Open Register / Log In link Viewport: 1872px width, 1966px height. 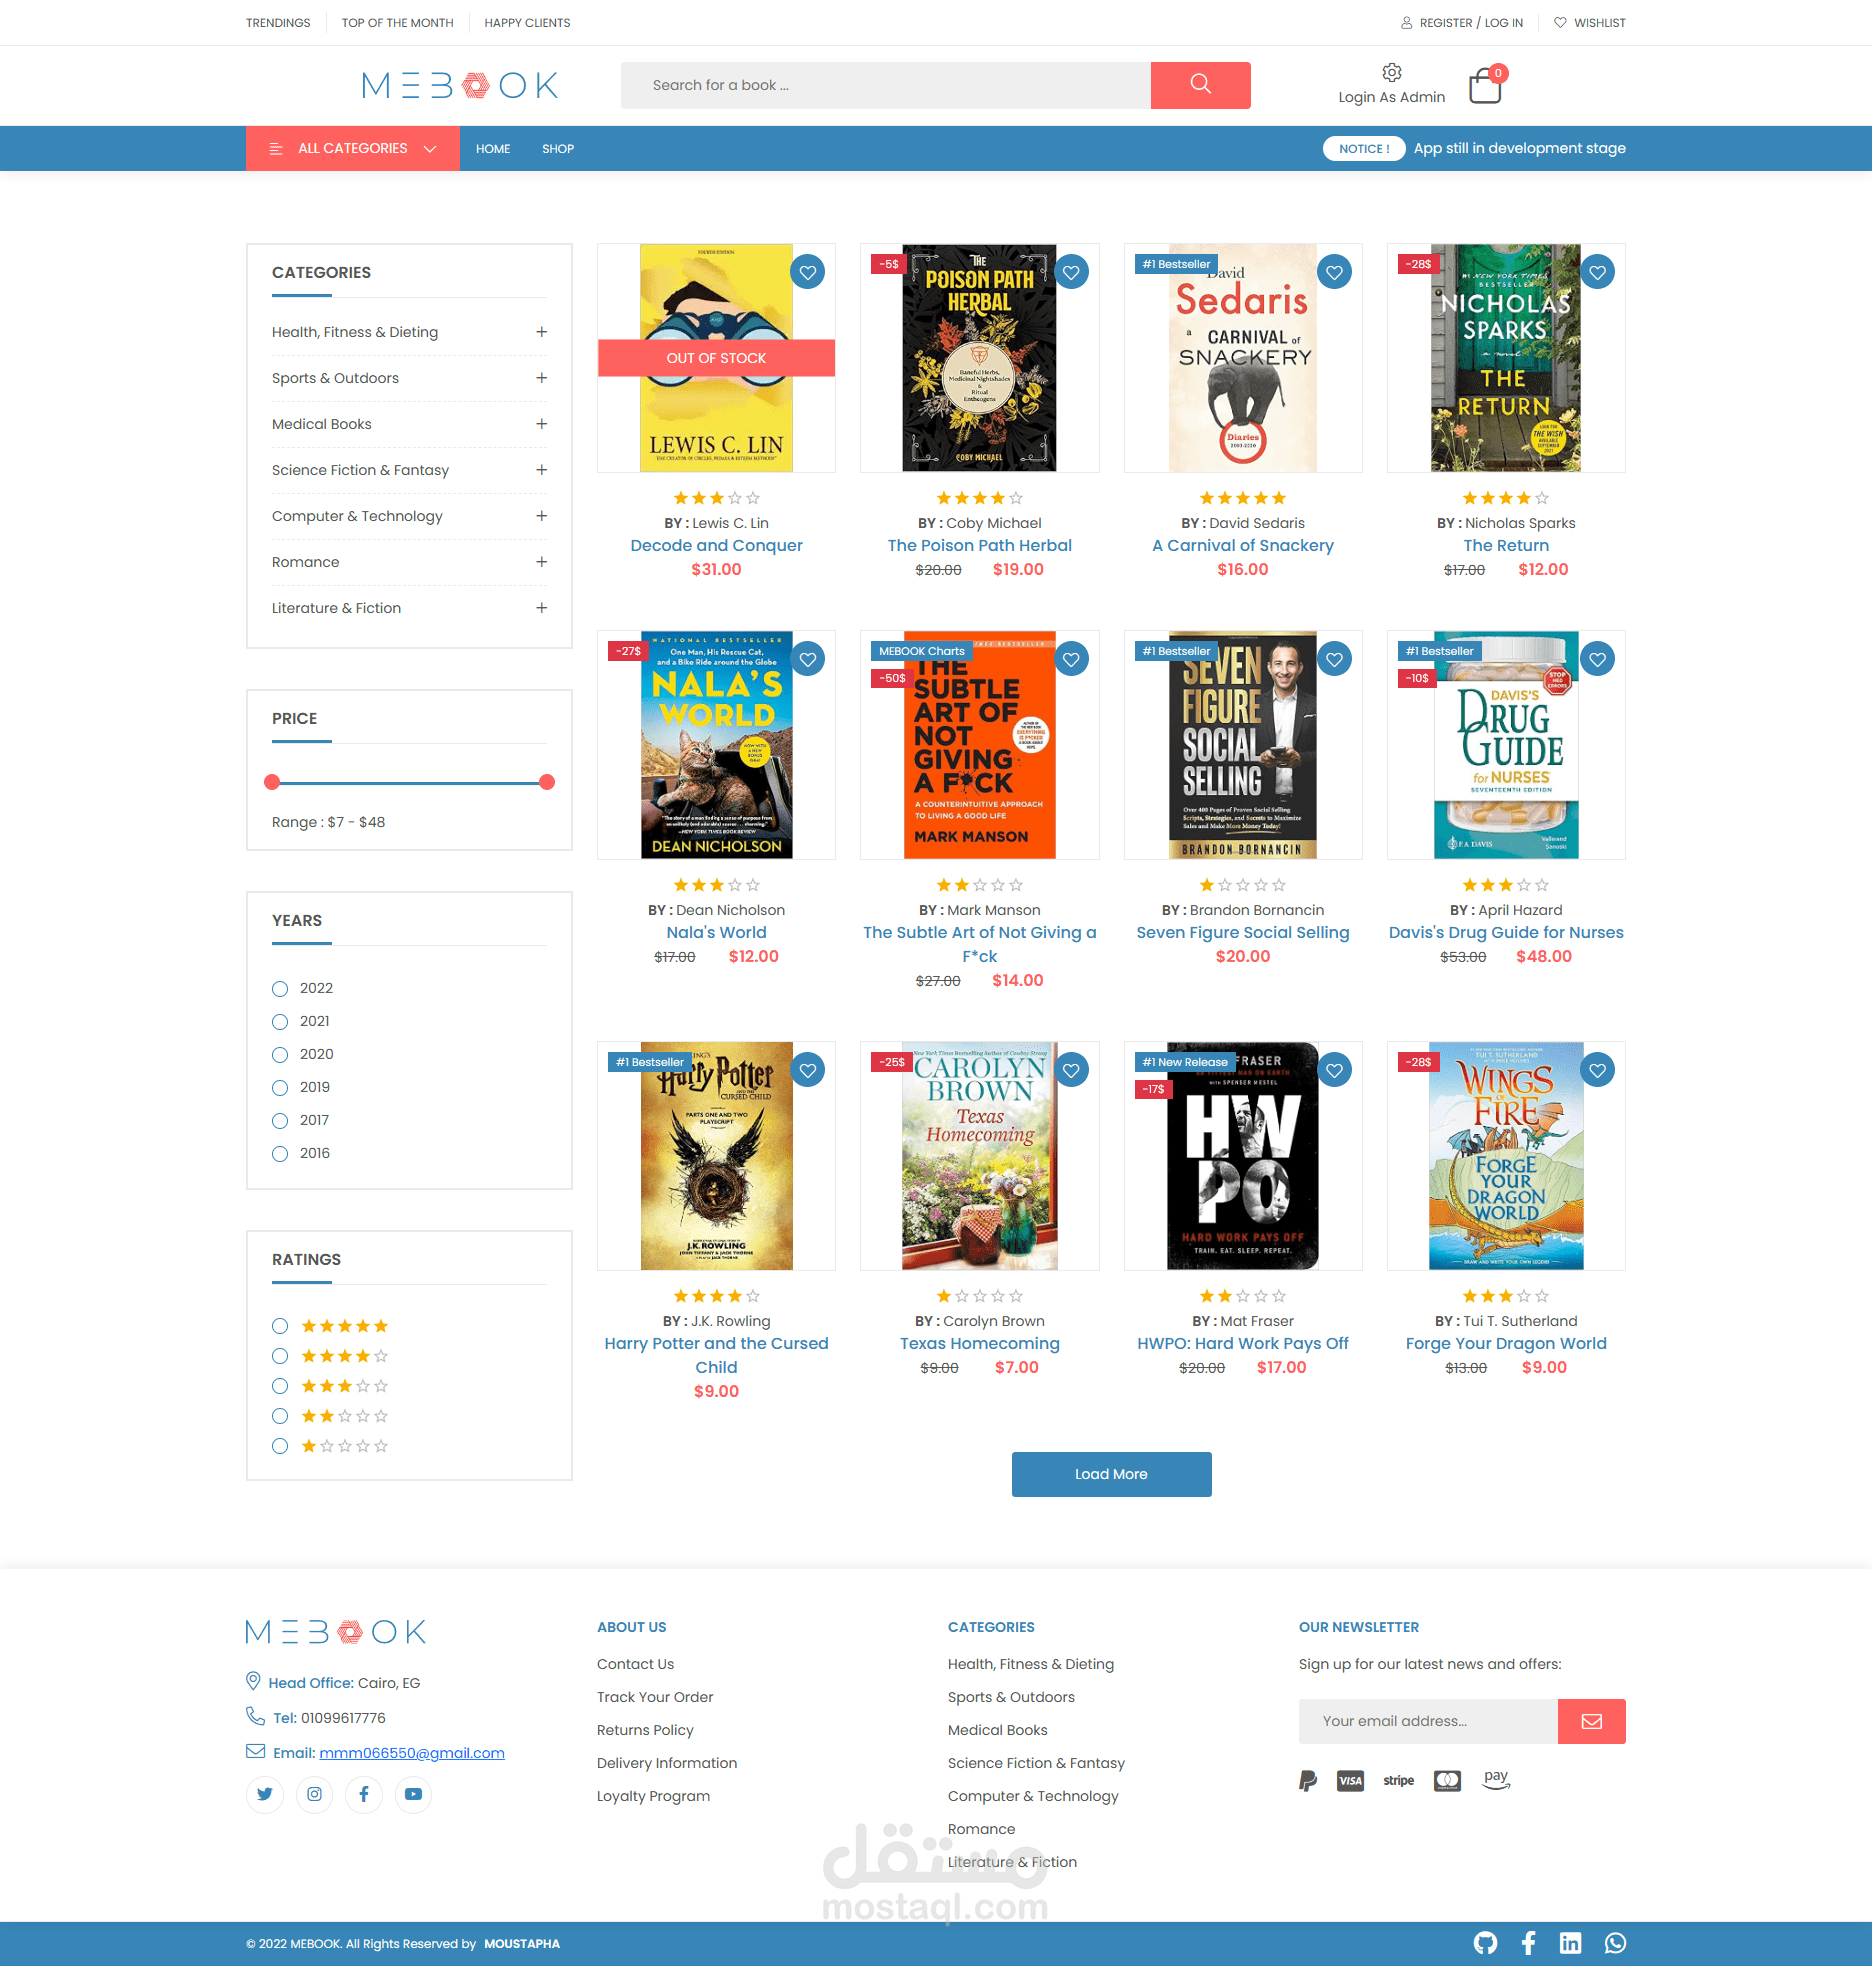pyautogui.click(x=1462, y=23)
